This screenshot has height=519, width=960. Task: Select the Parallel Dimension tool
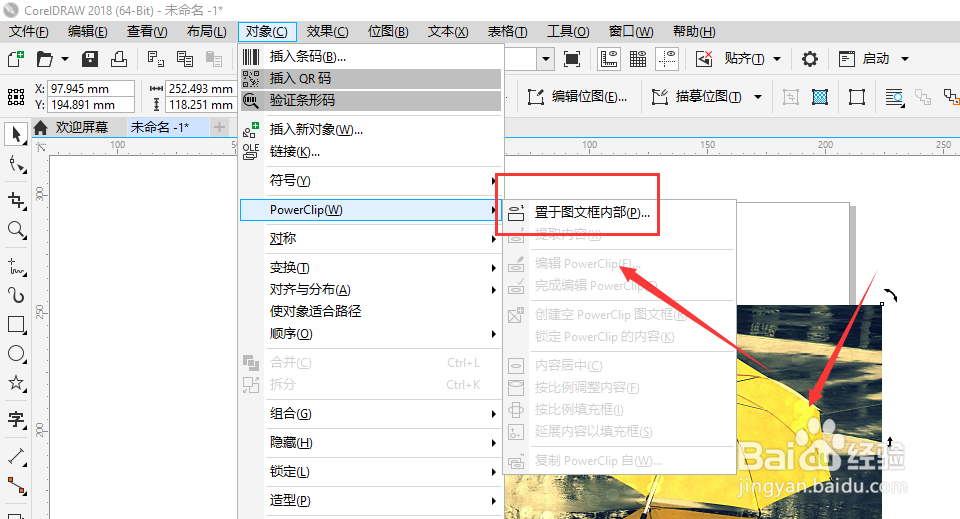(16, 457)
